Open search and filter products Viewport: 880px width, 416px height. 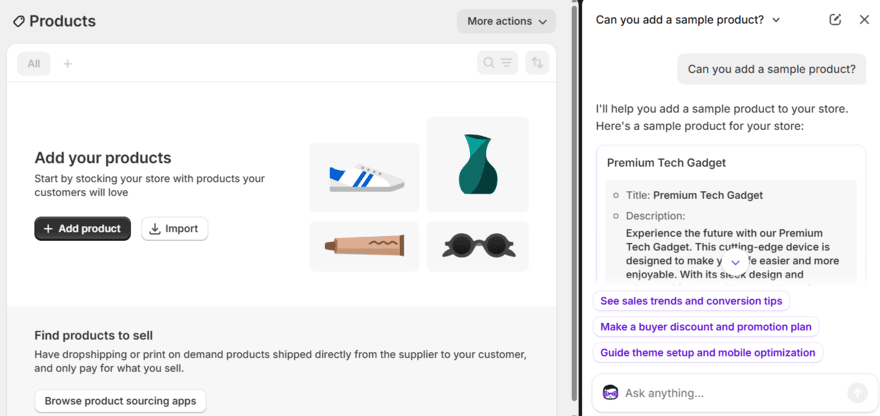pyautogui.click(x=497, y=63)
